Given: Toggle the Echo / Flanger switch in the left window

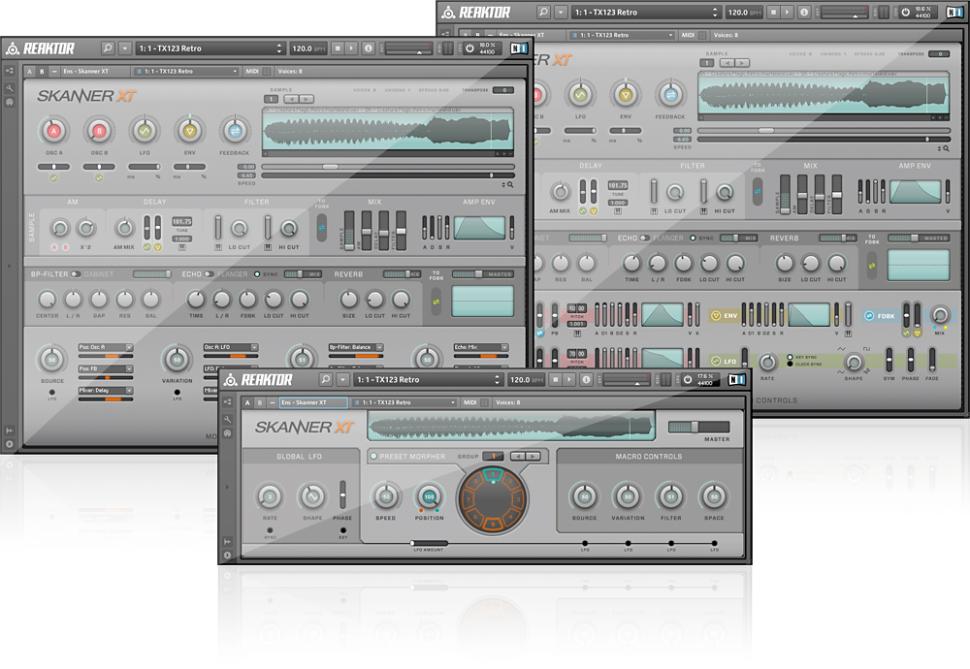Looking at the screenshot, I should pos(209,274).
